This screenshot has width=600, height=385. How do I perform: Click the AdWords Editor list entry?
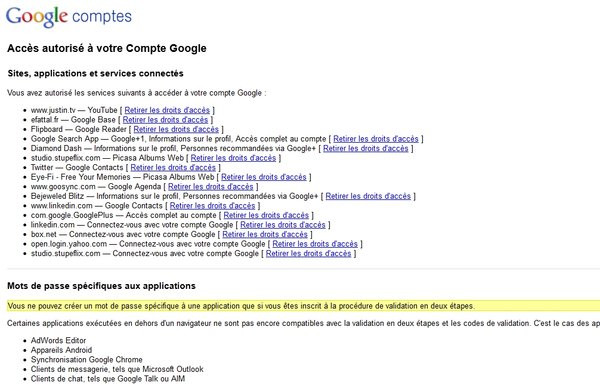58,341
